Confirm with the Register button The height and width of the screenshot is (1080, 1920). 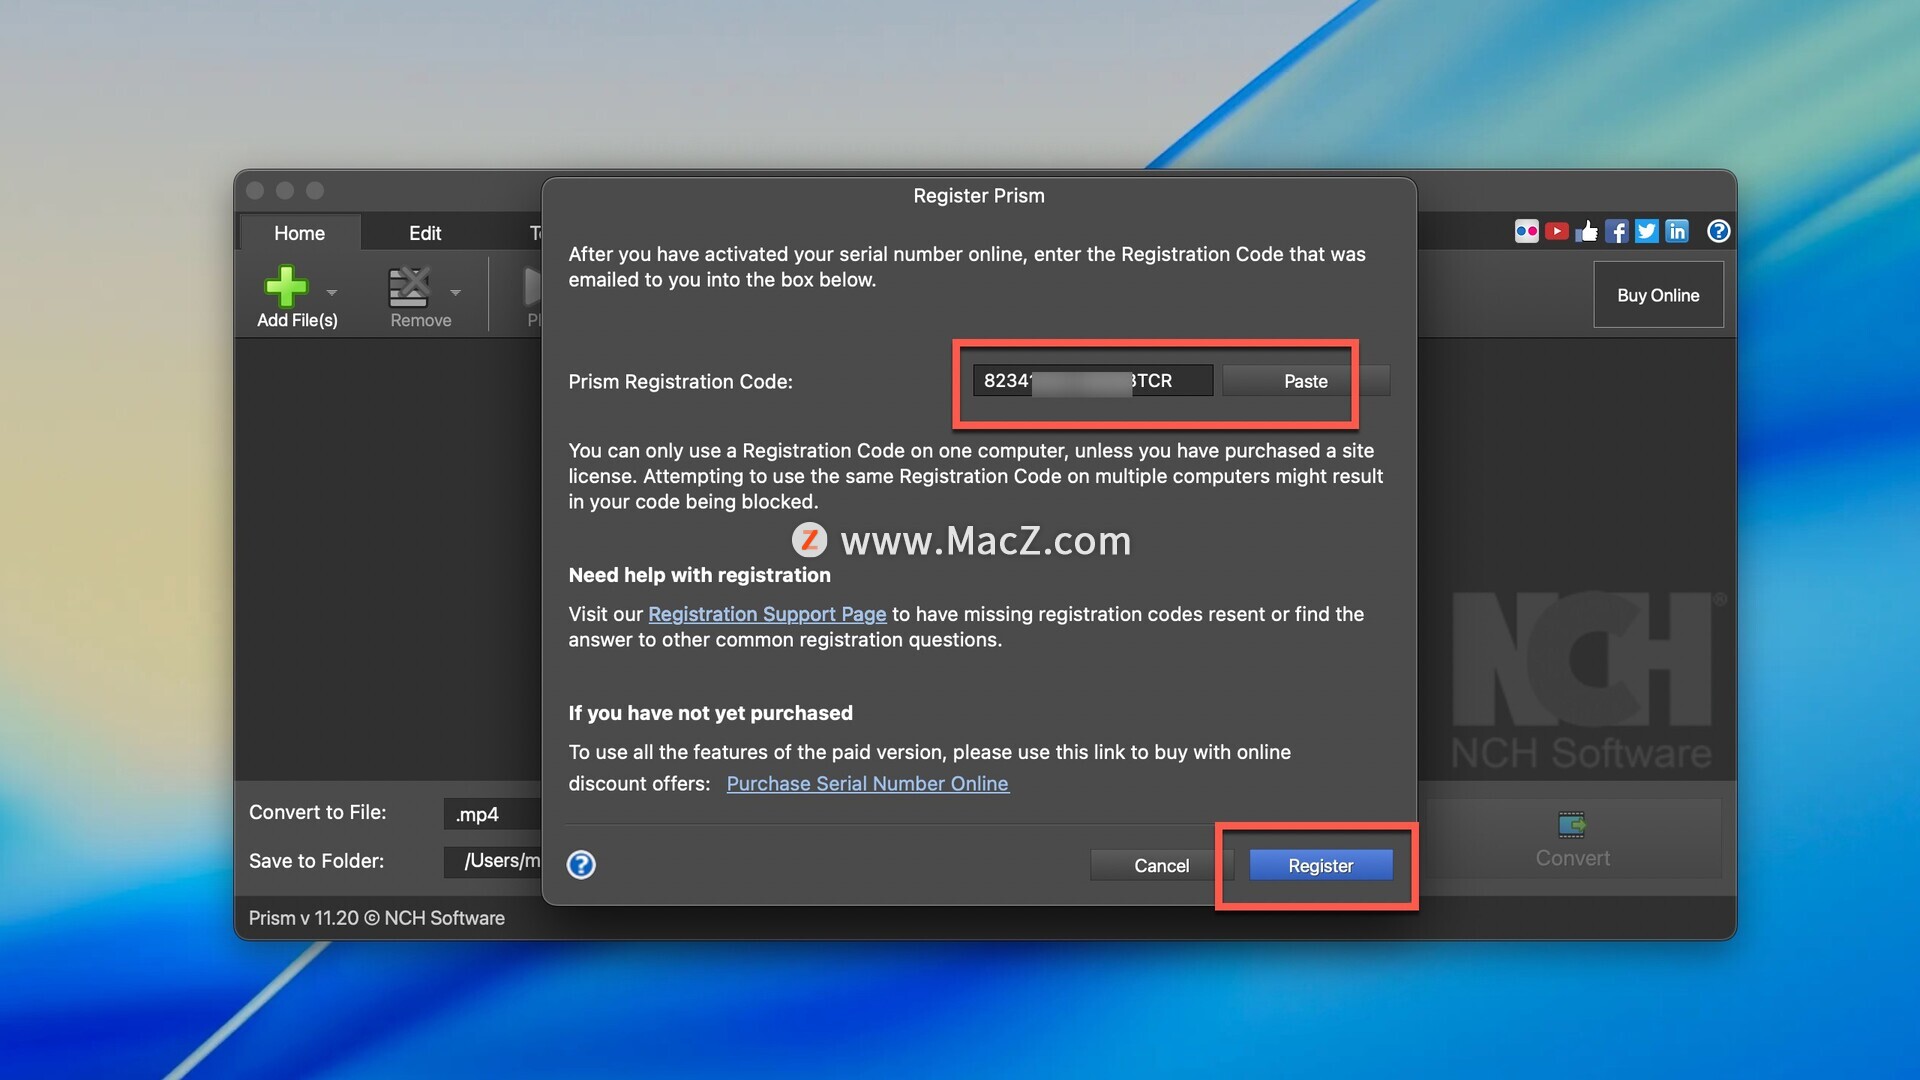[x=1320, y=866]
